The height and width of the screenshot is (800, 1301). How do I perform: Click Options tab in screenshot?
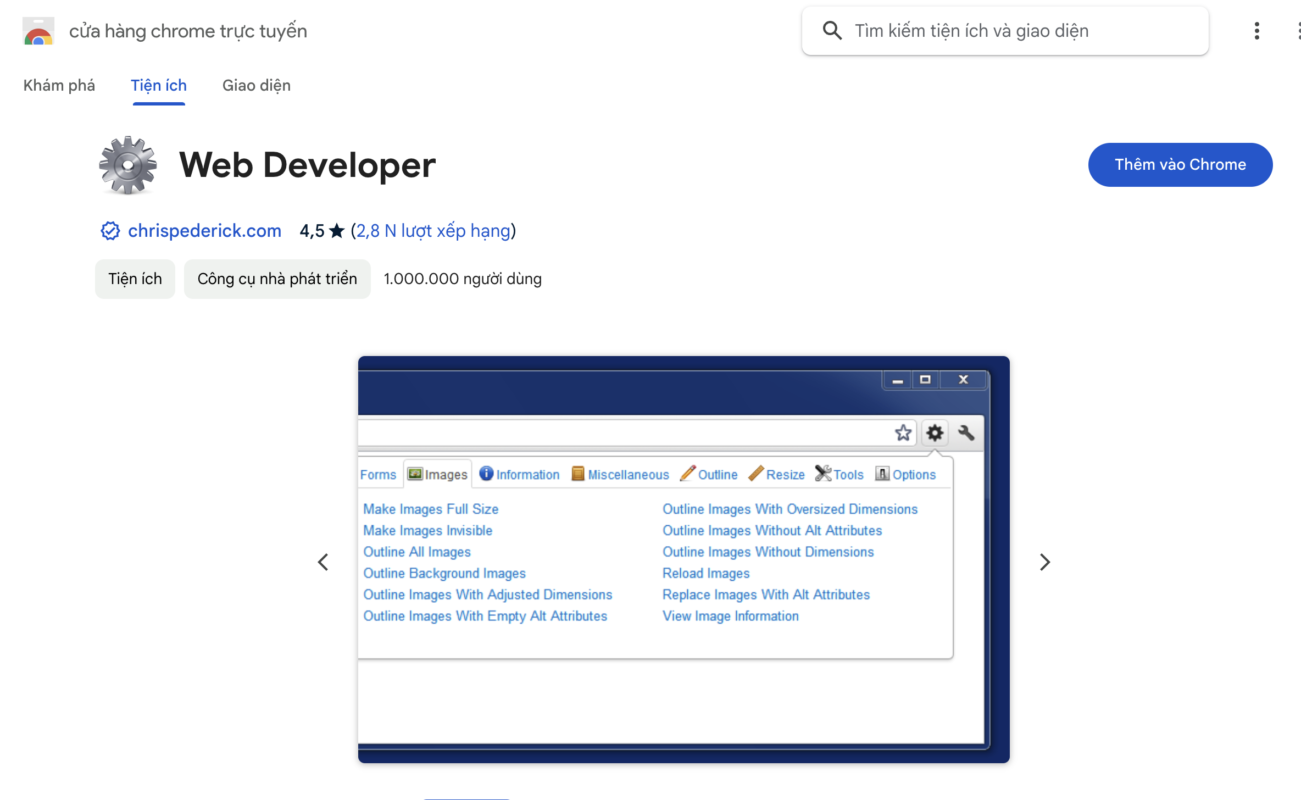(x=905, y=474)
